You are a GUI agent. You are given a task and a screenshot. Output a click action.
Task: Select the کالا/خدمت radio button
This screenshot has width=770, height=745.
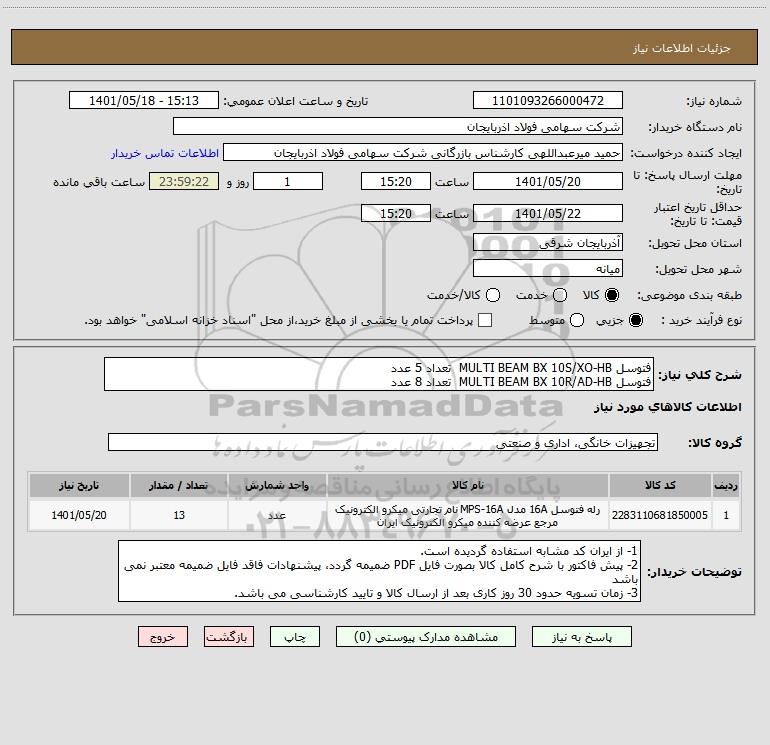(493, 295)
